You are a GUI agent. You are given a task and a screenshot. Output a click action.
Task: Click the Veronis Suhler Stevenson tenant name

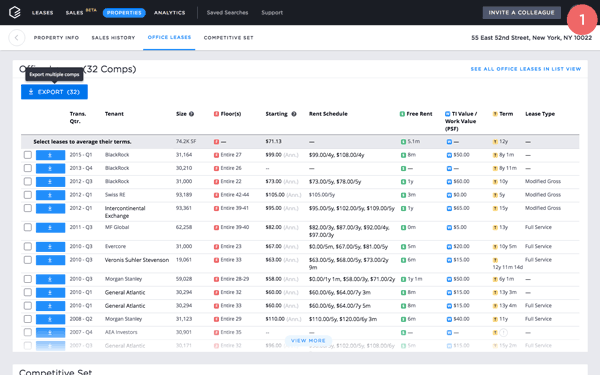tap(137, 260)
